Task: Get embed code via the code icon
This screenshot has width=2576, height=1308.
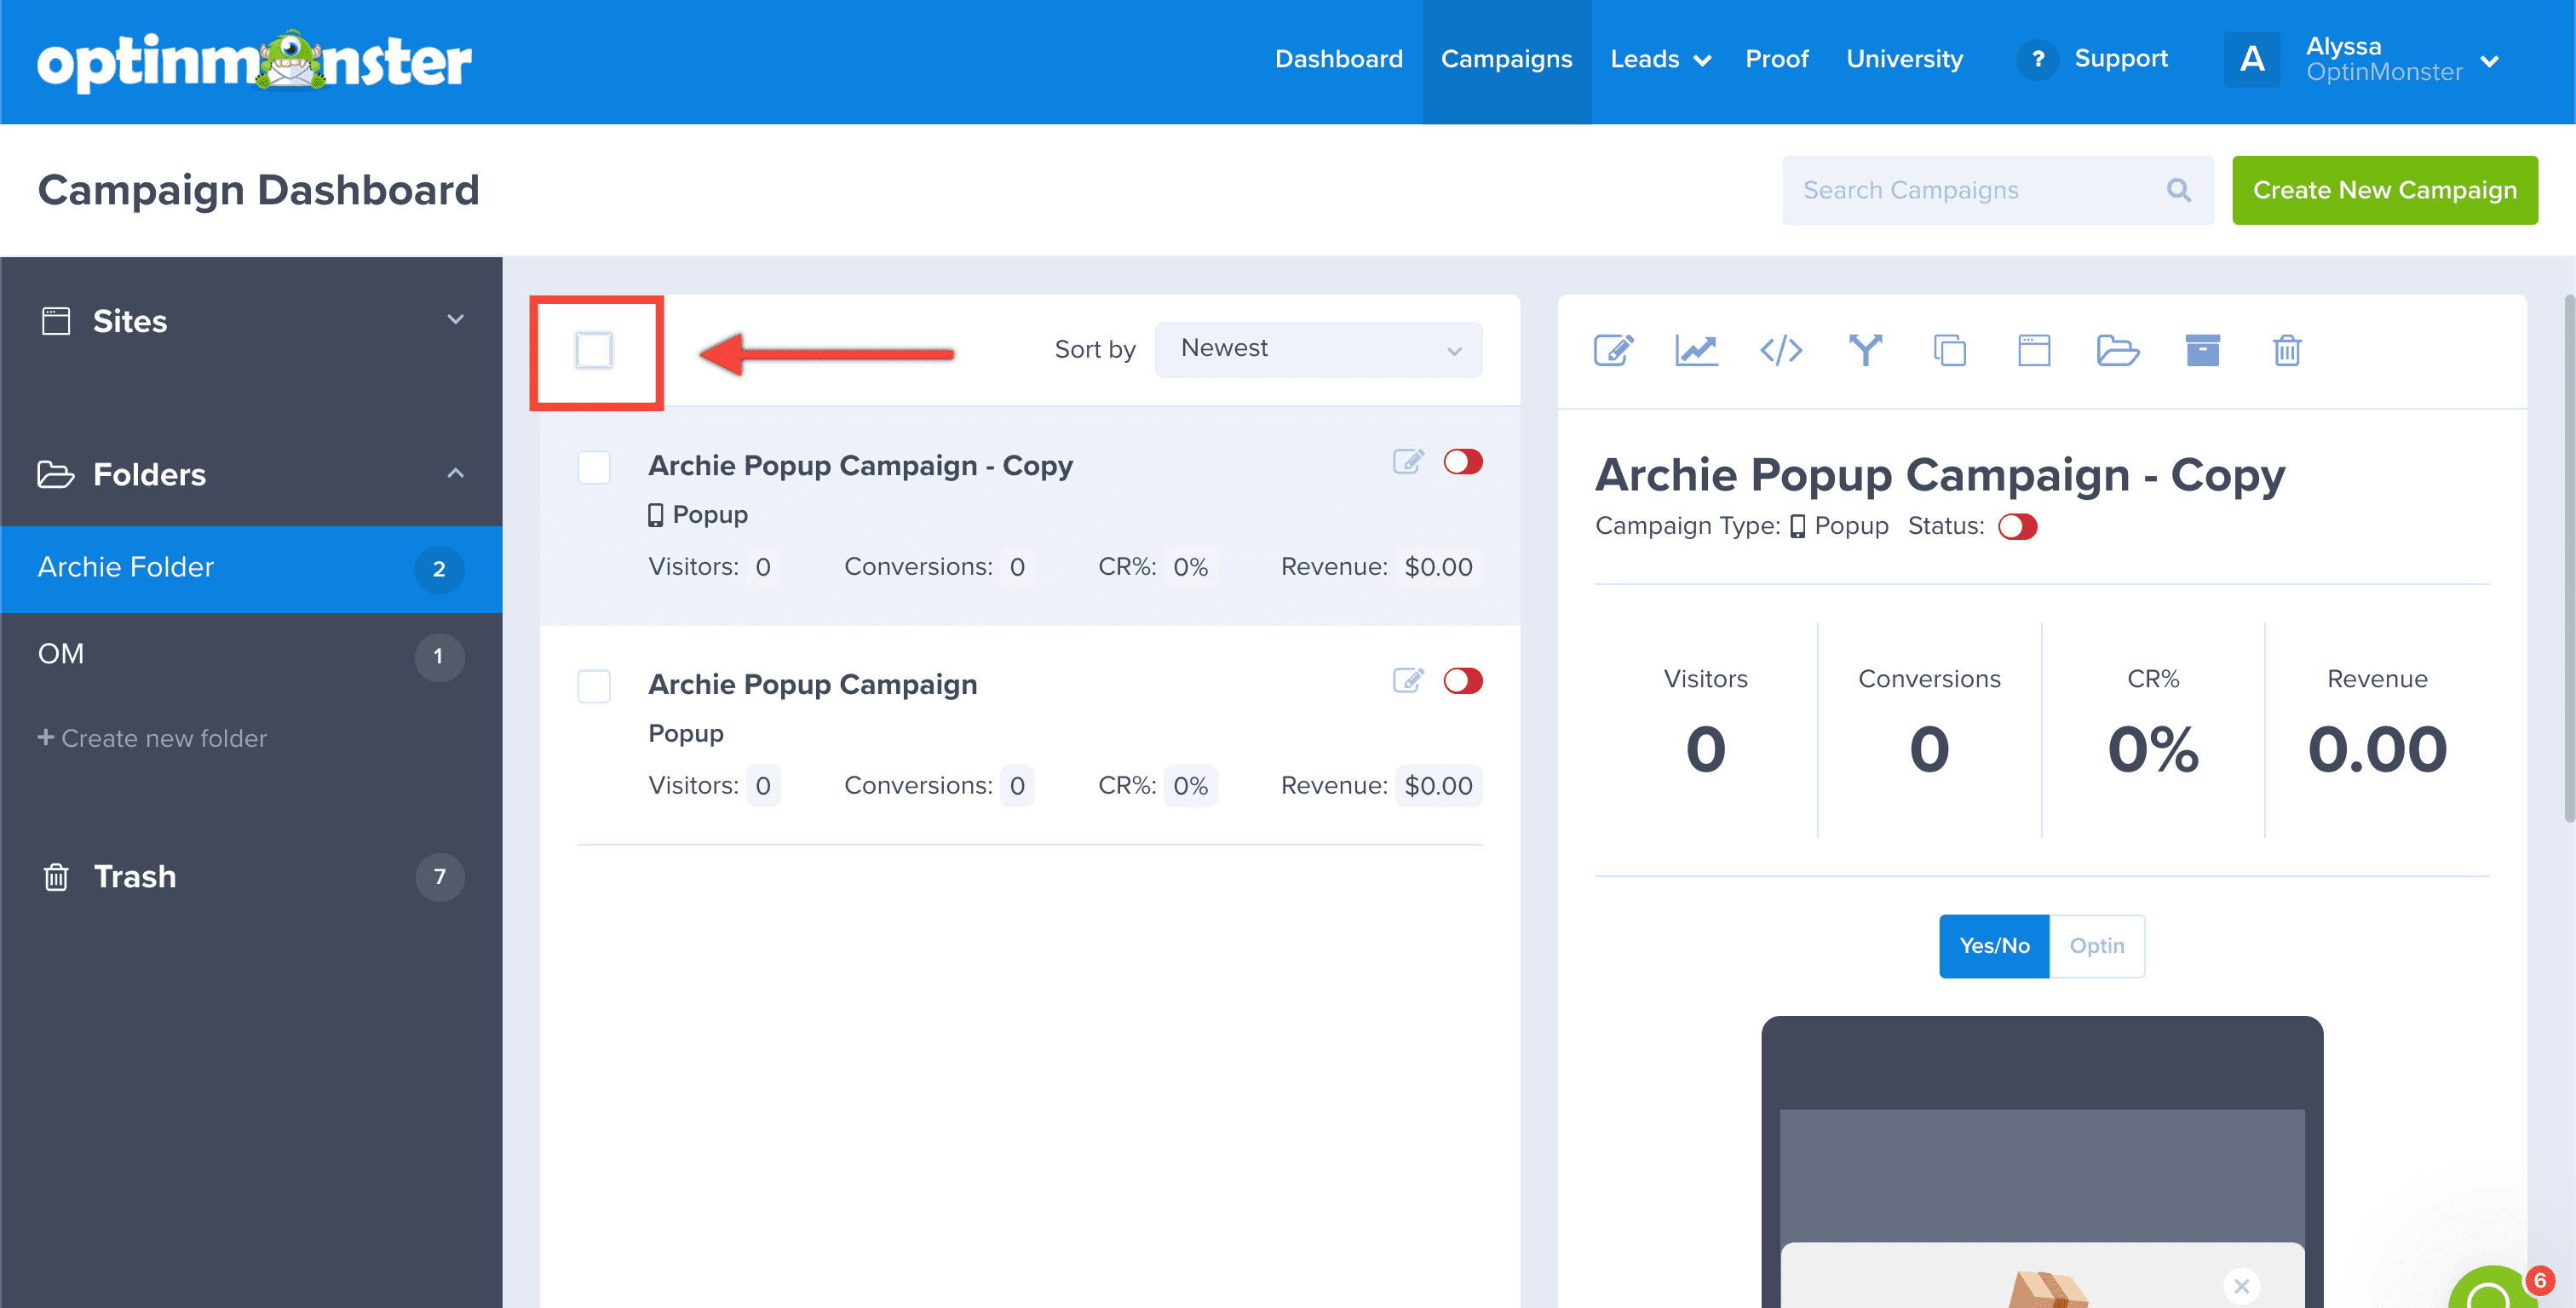Action: (x=1781, y=350)
